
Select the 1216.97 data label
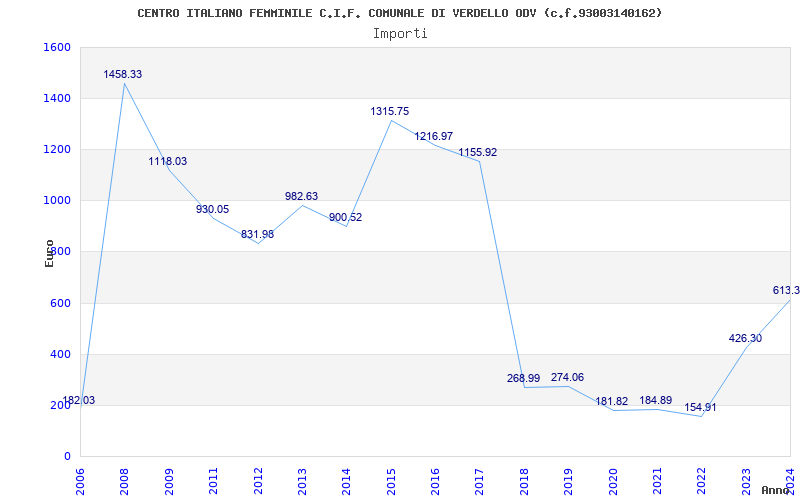434,137
